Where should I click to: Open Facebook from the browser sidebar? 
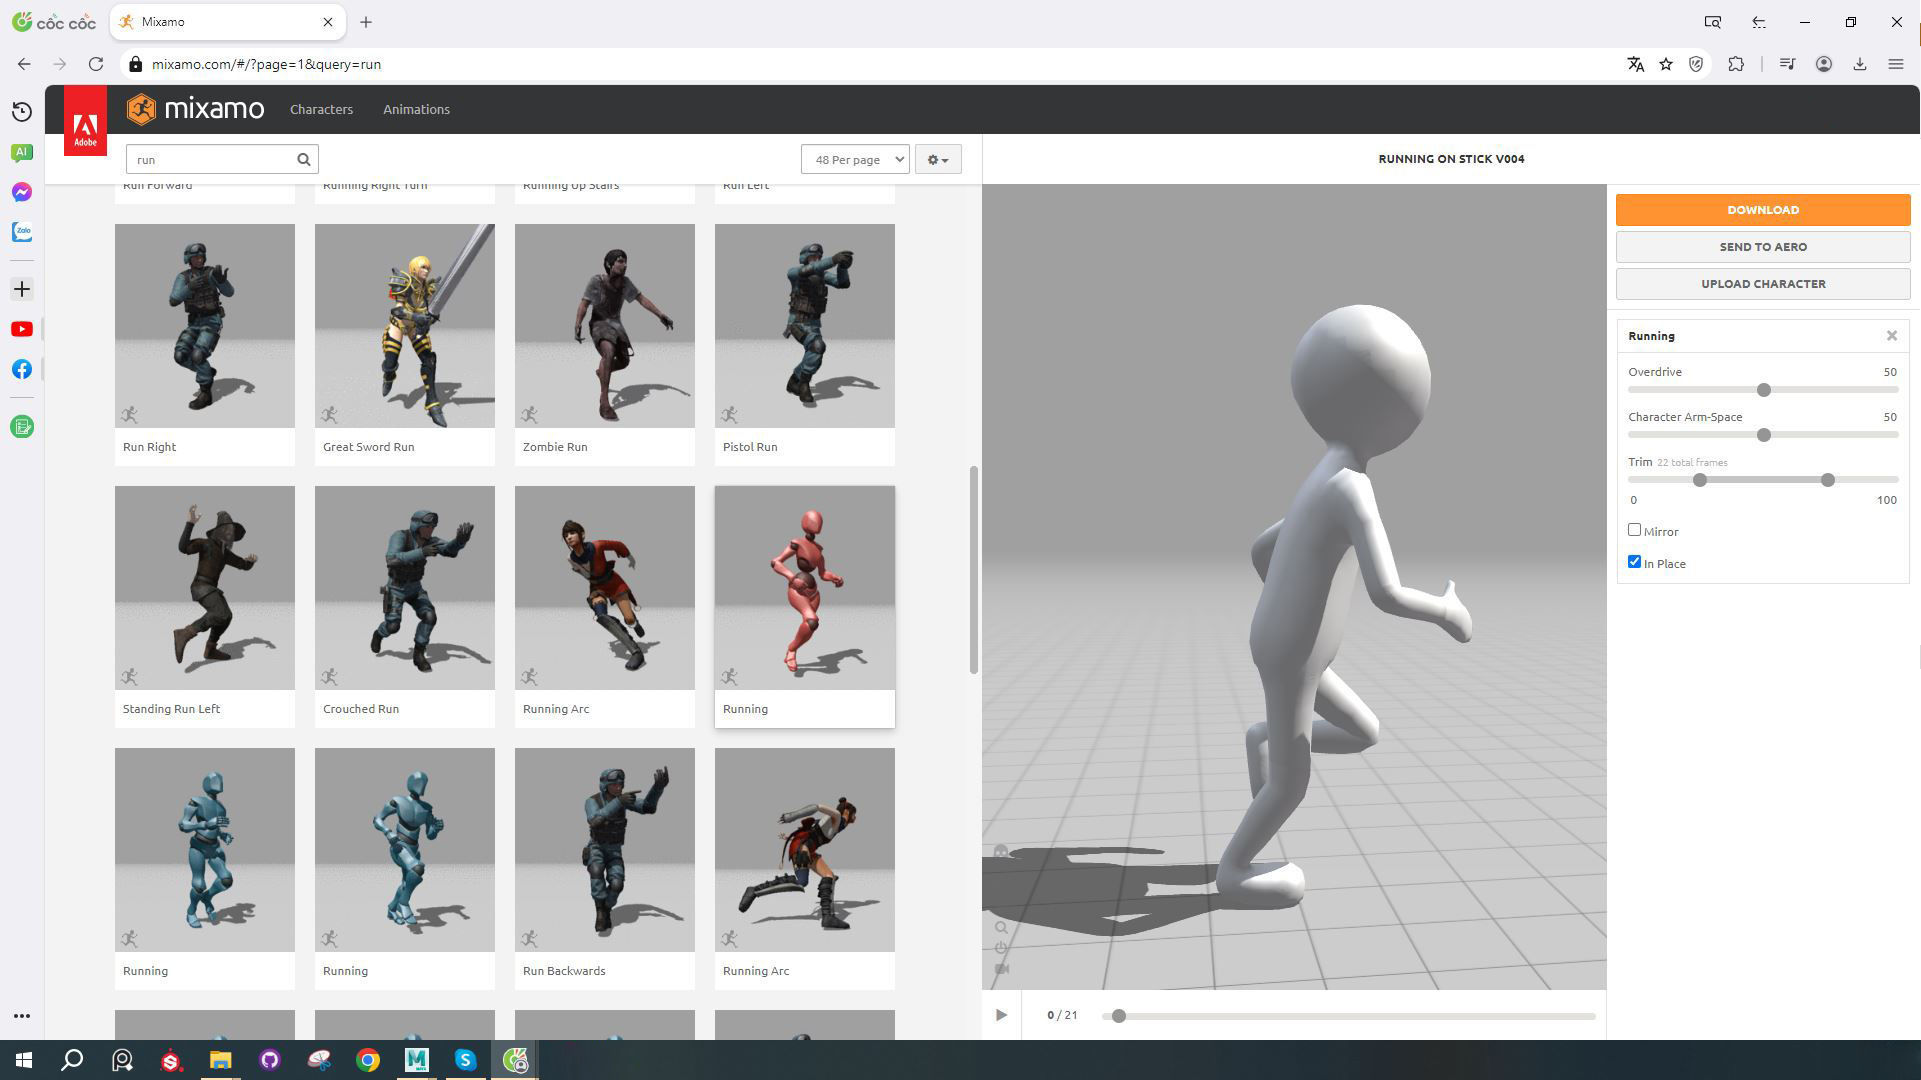[22, 369]
